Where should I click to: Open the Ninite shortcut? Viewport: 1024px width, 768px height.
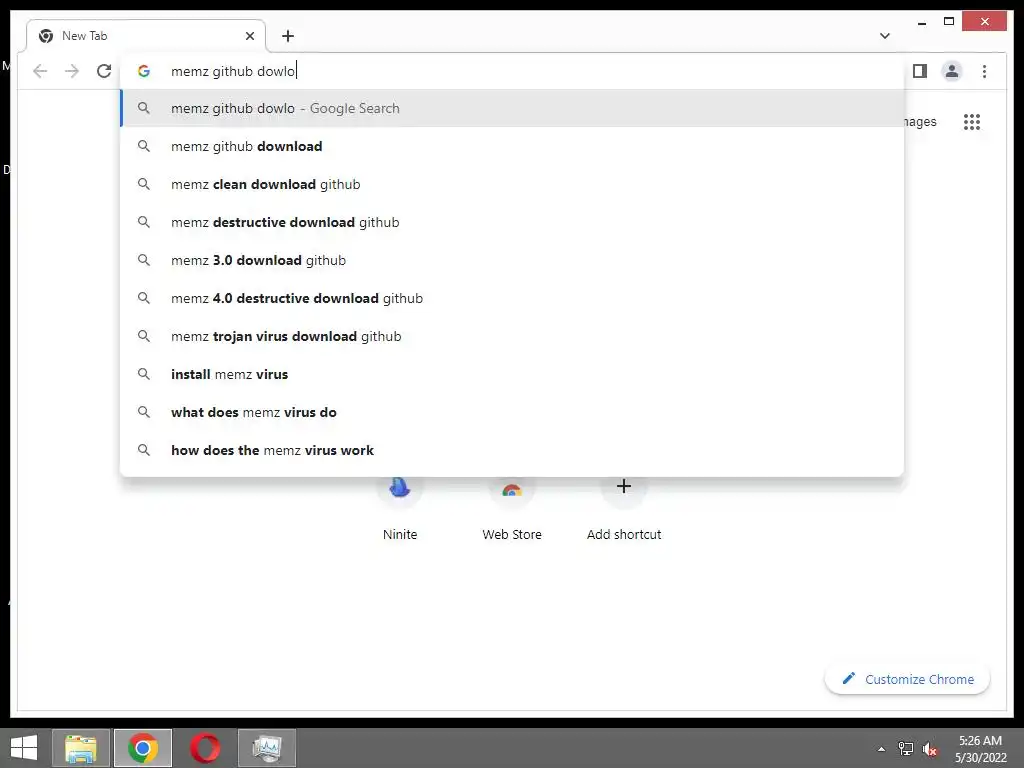pos(400,509)
